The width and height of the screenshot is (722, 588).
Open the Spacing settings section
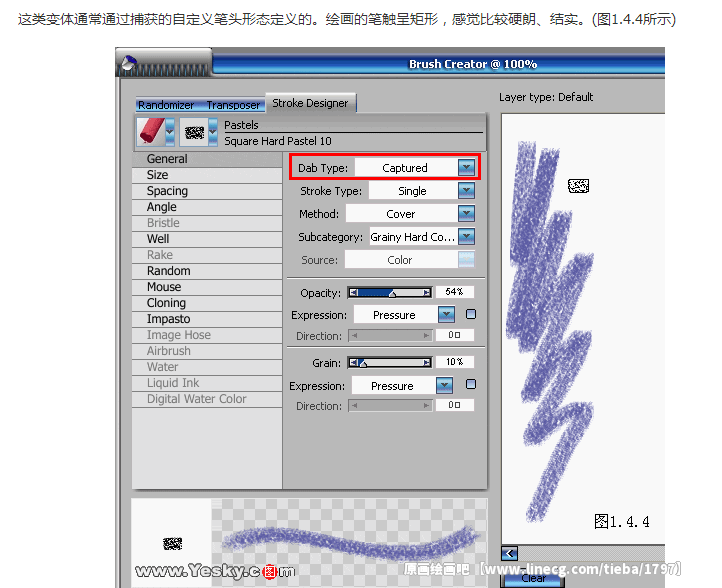(x=207, y=191)
